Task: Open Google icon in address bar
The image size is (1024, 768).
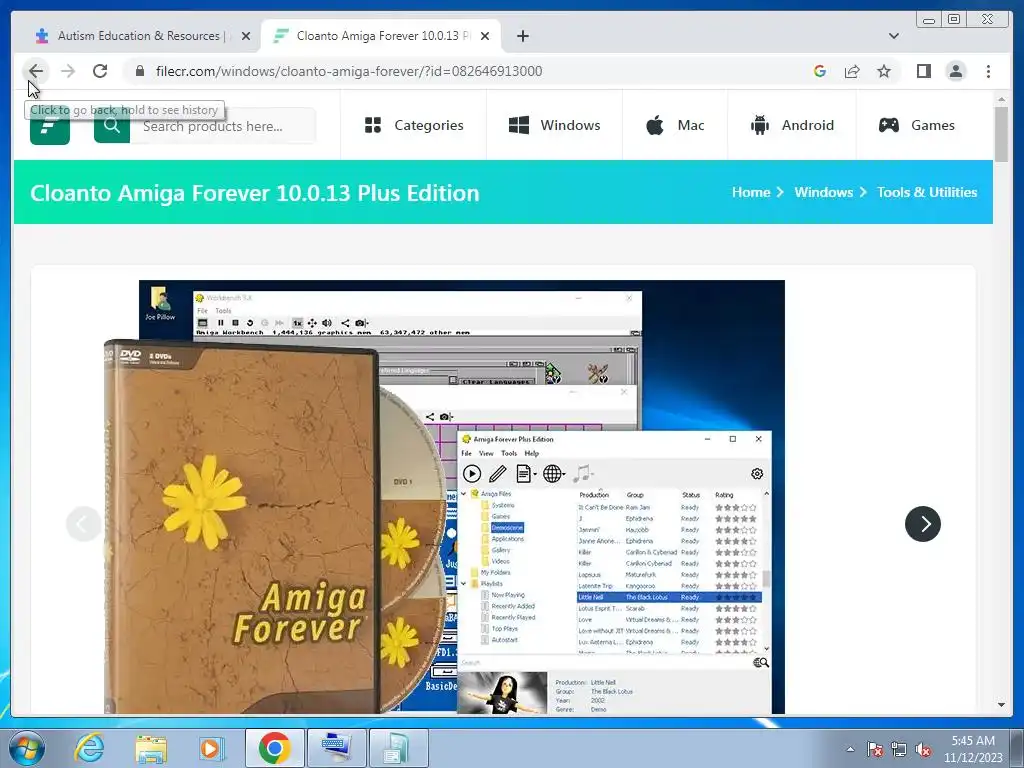Action: pos(820,71)
